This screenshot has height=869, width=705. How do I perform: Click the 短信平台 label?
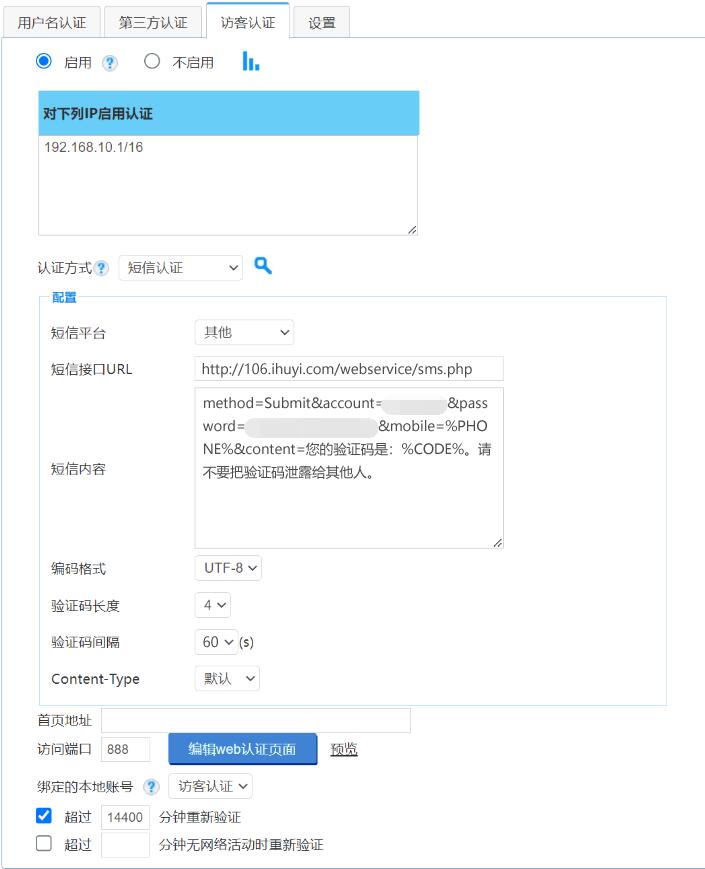pos(78,333)
